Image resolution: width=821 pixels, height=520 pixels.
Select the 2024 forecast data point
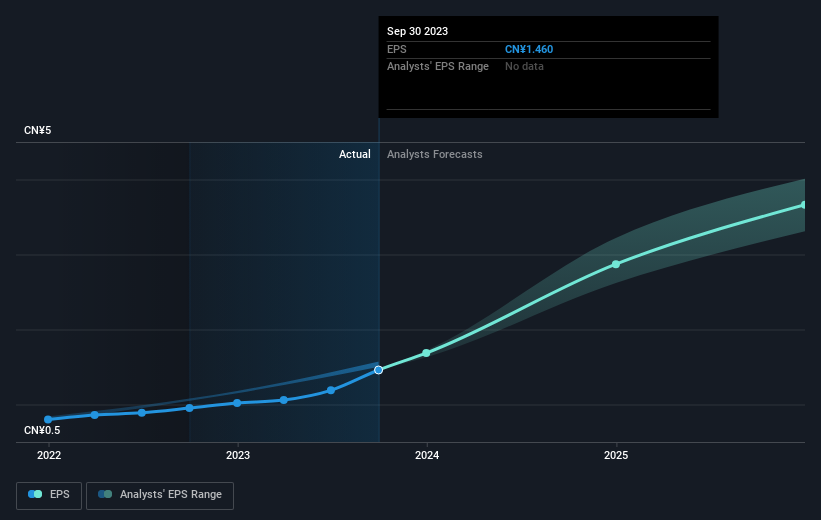[426, 353]
